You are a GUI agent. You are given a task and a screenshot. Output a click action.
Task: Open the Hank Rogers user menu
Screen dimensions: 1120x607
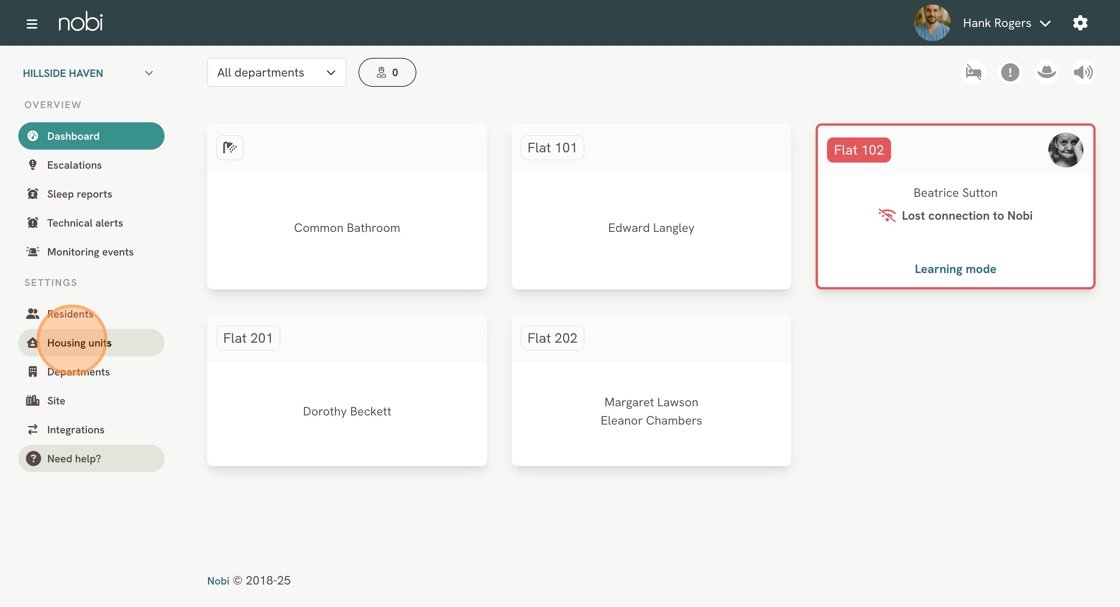tap(1006, 23)
